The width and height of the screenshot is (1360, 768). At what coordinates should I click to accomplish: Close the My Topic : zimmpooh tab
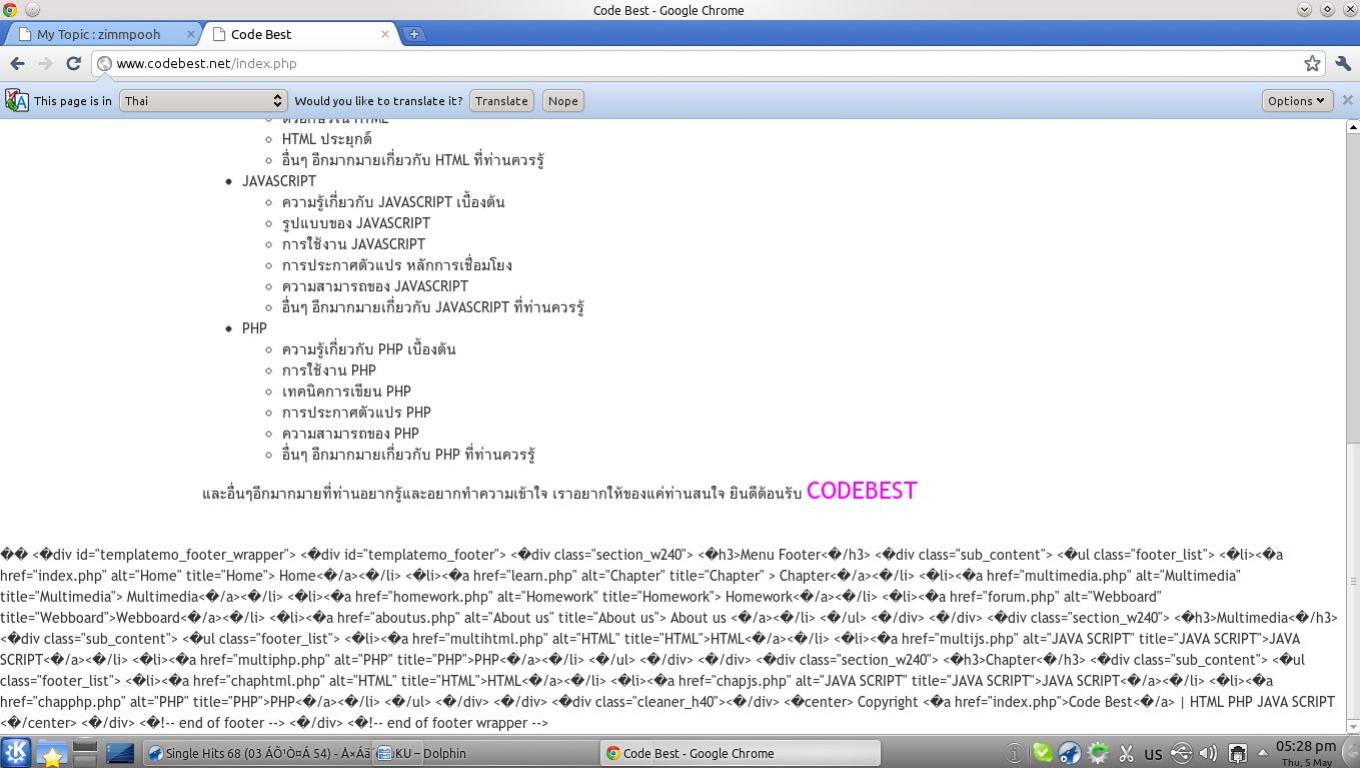pyautogui.click(x=191, y=34)
